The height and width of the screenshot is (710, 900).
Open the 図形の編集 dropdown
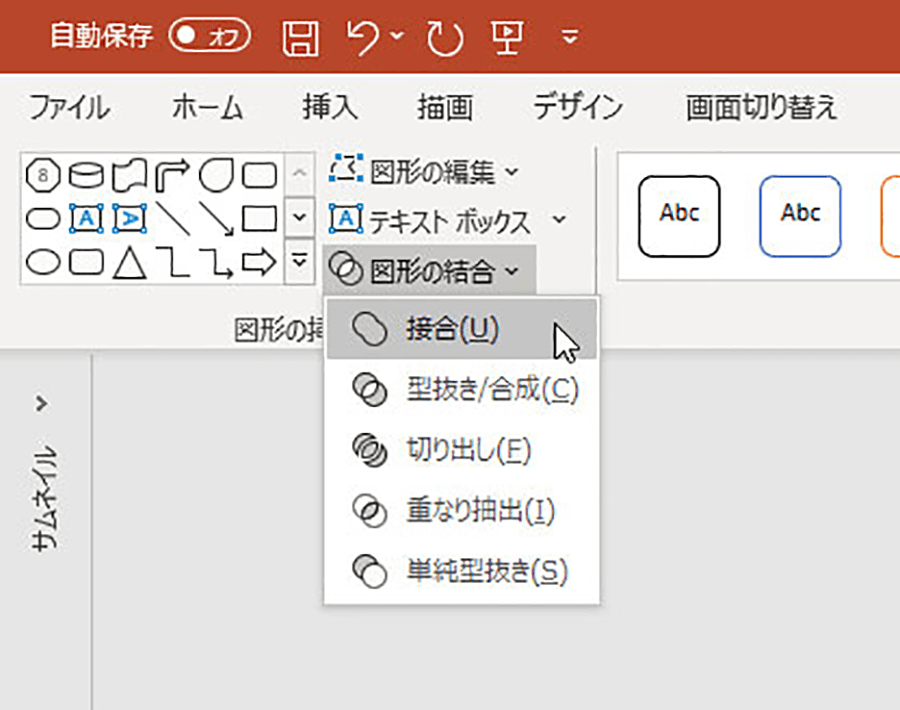point(424,172)
